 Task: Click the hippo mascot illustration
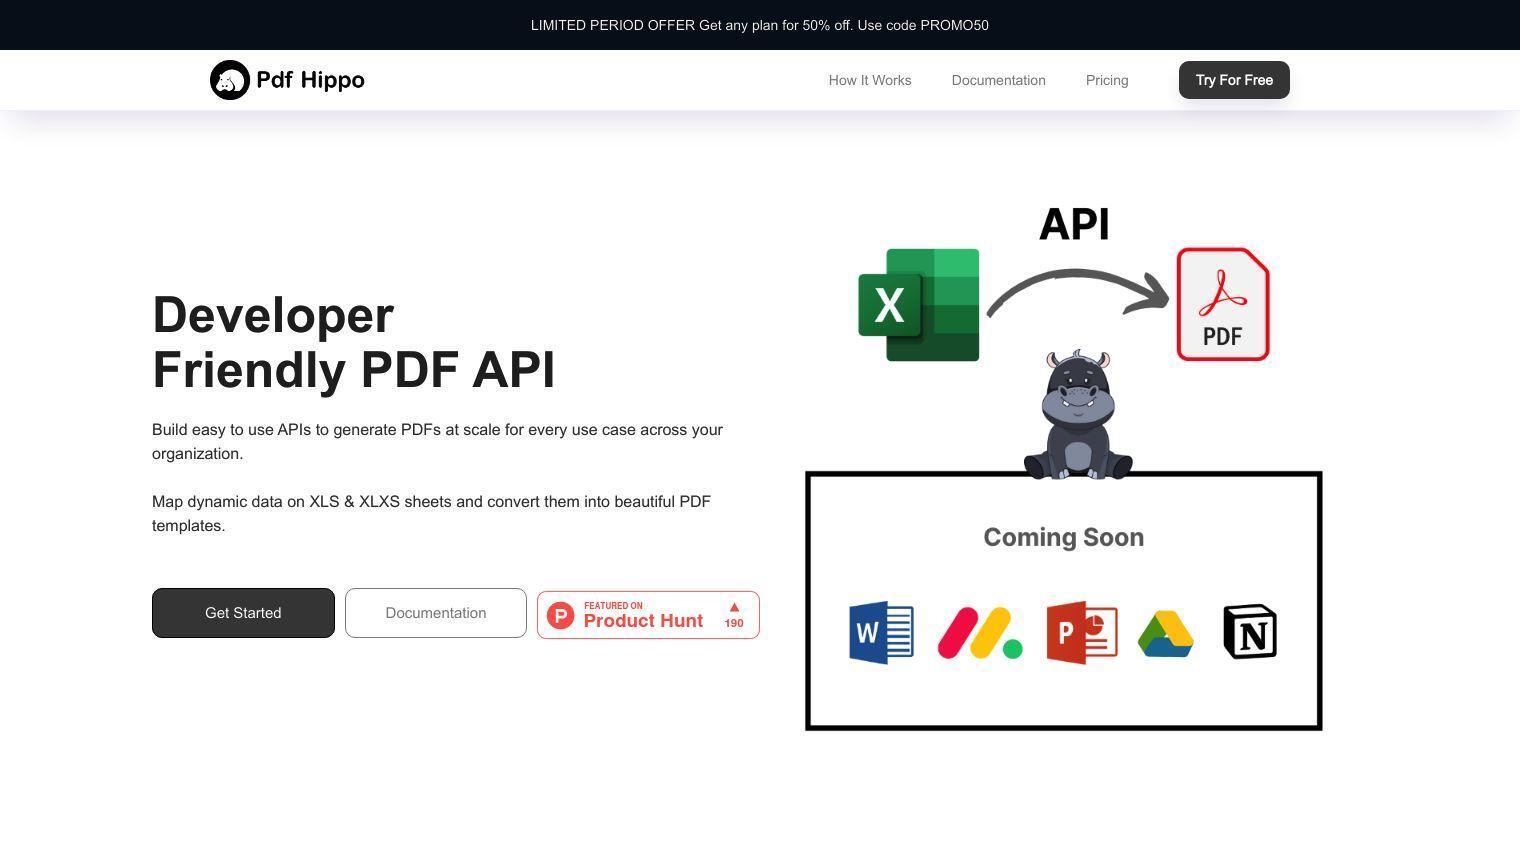tap(1078, 415)
